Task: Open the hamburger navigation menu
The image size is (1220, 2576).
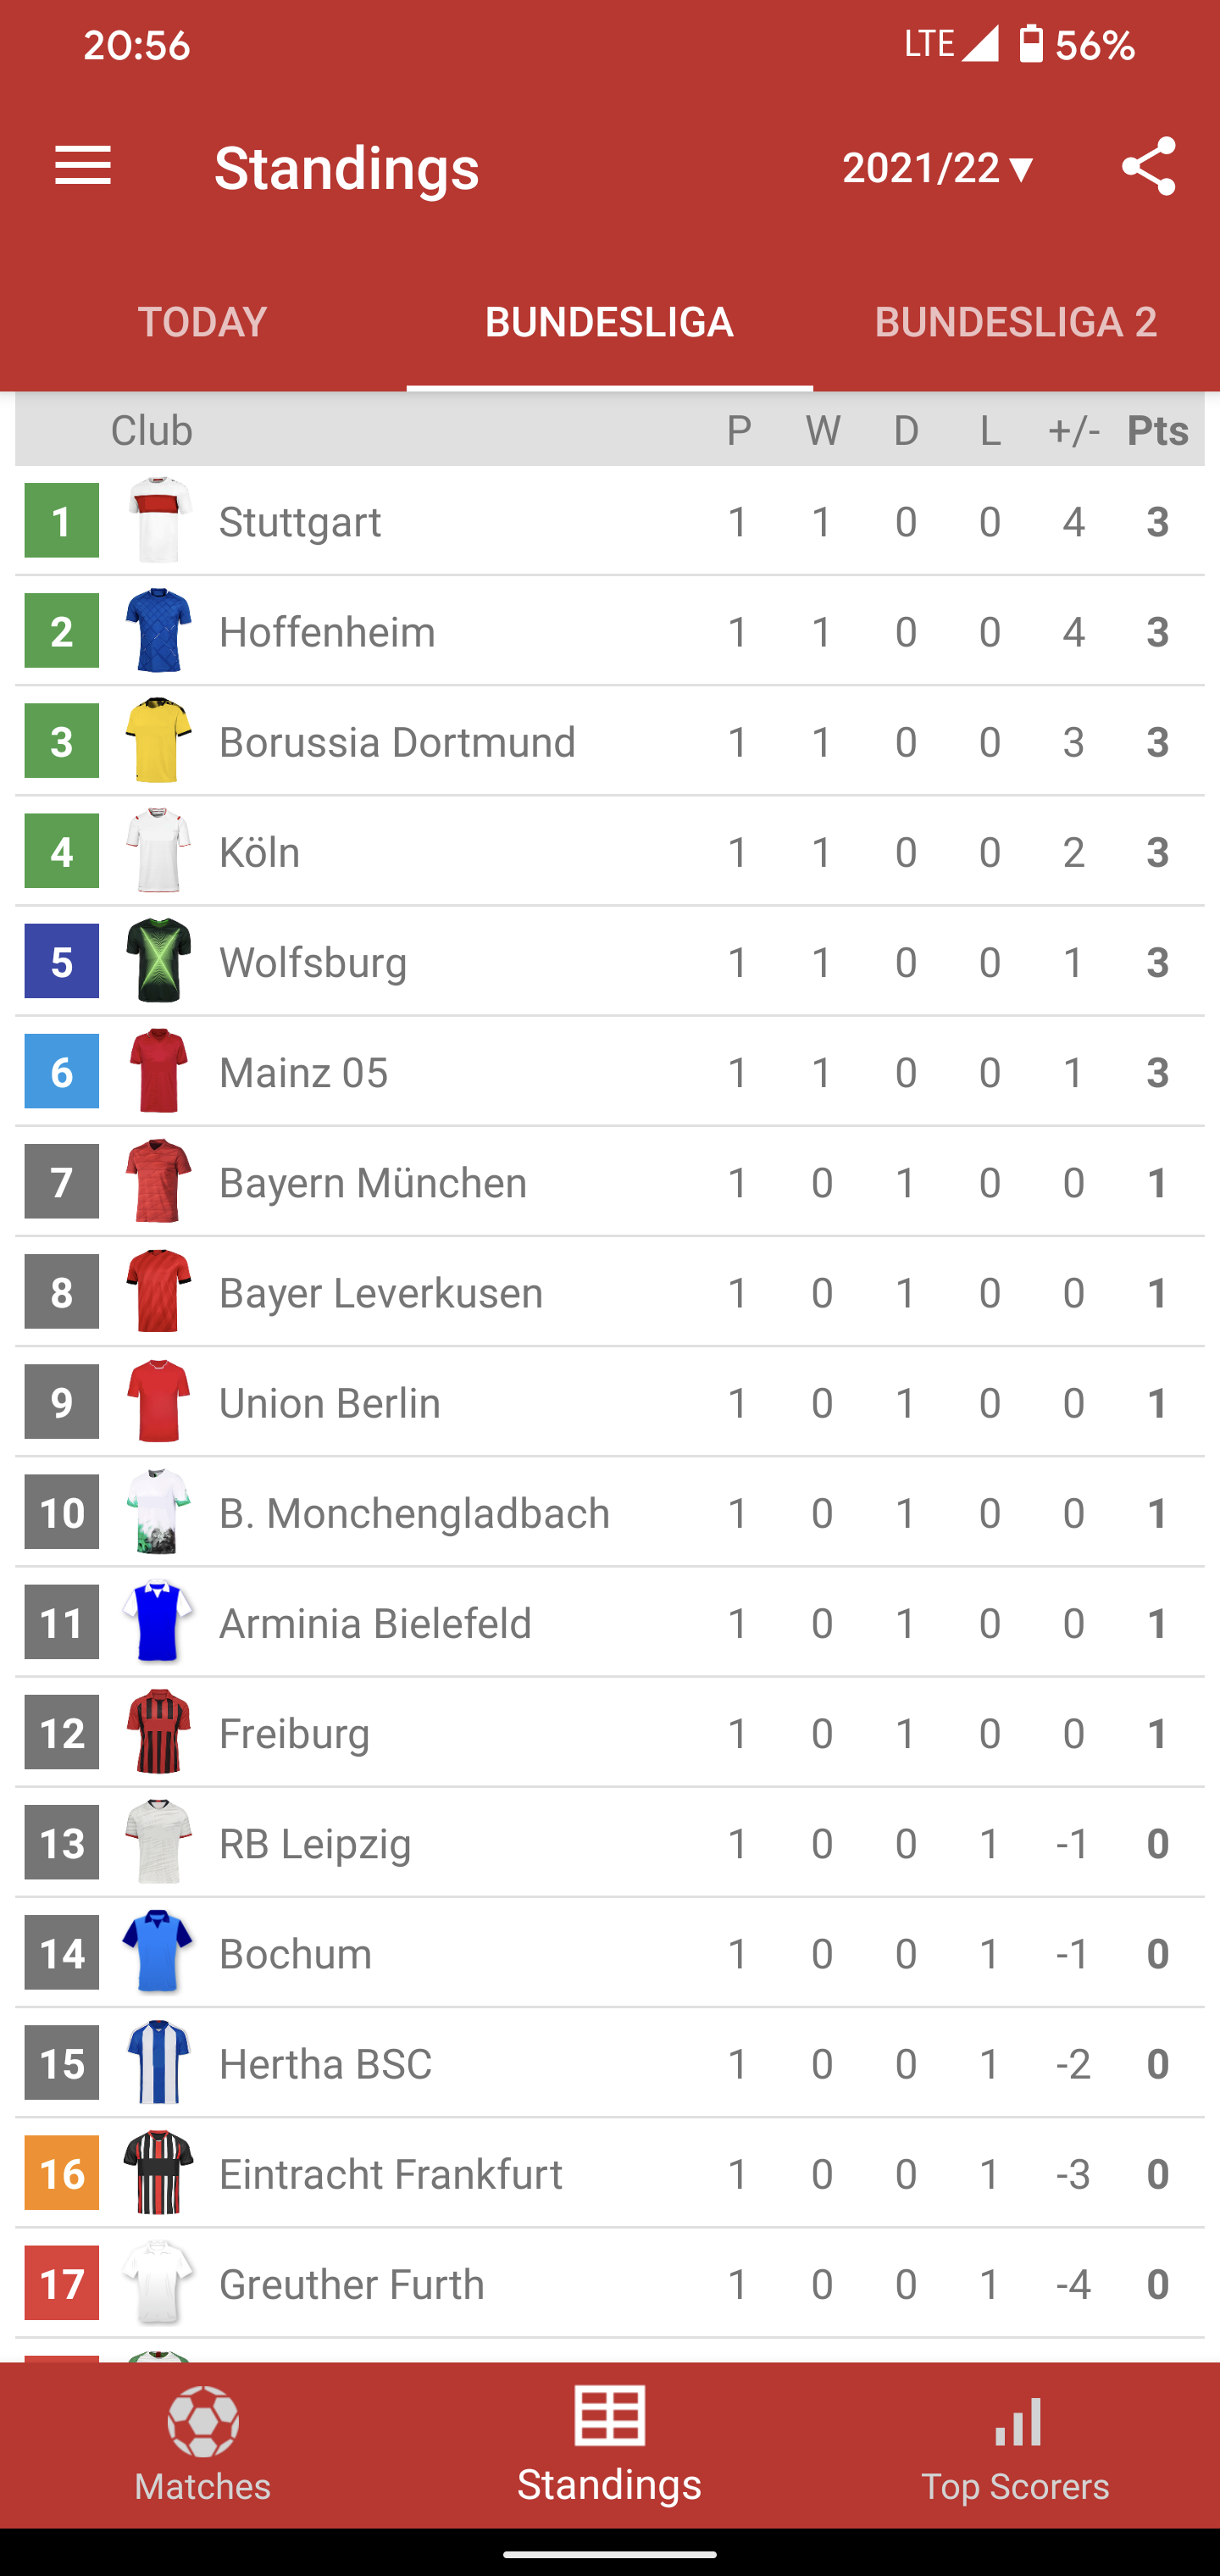Action: click(83, 166)
